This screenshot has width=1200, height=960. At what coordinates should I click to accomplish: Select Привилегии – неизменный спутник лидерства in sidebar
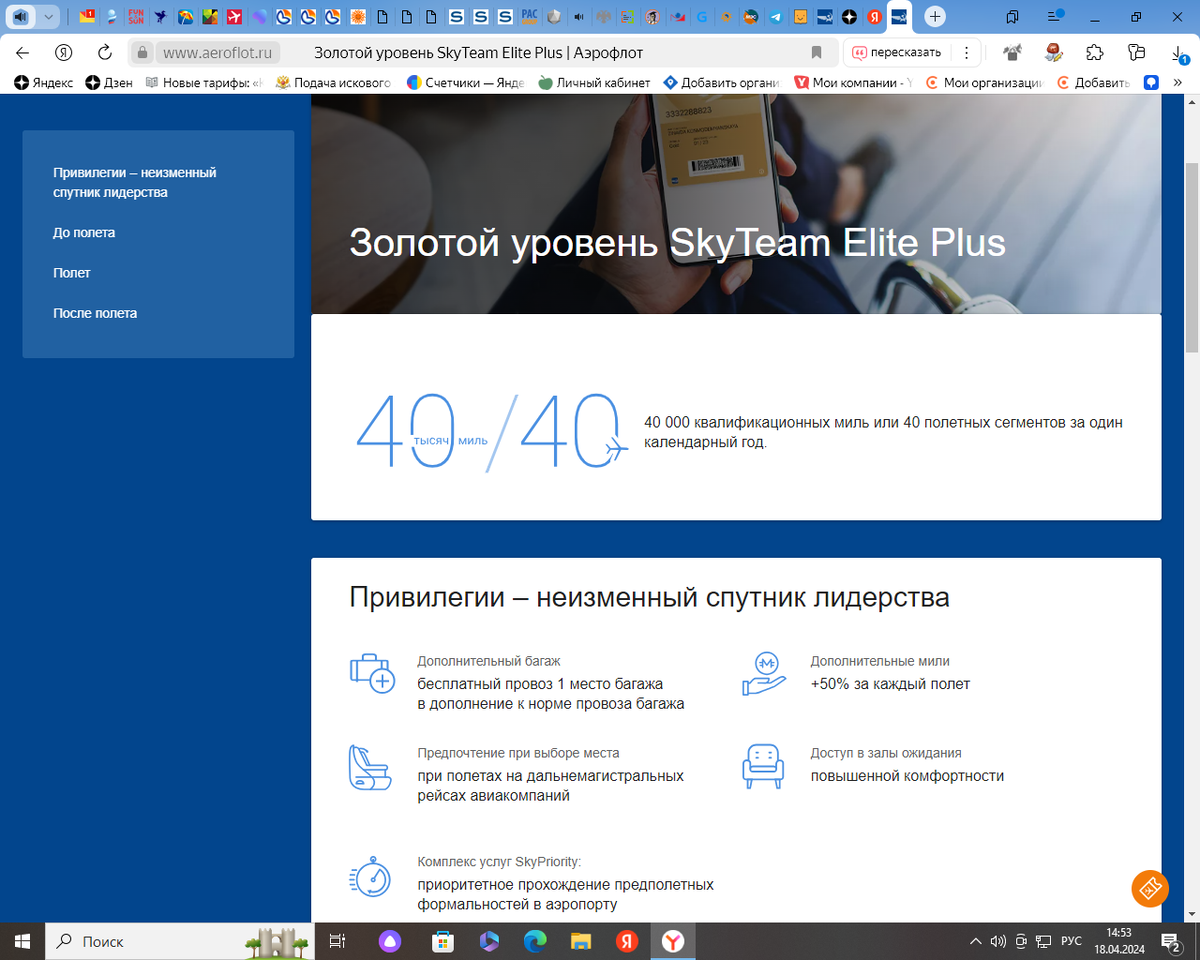135,183
